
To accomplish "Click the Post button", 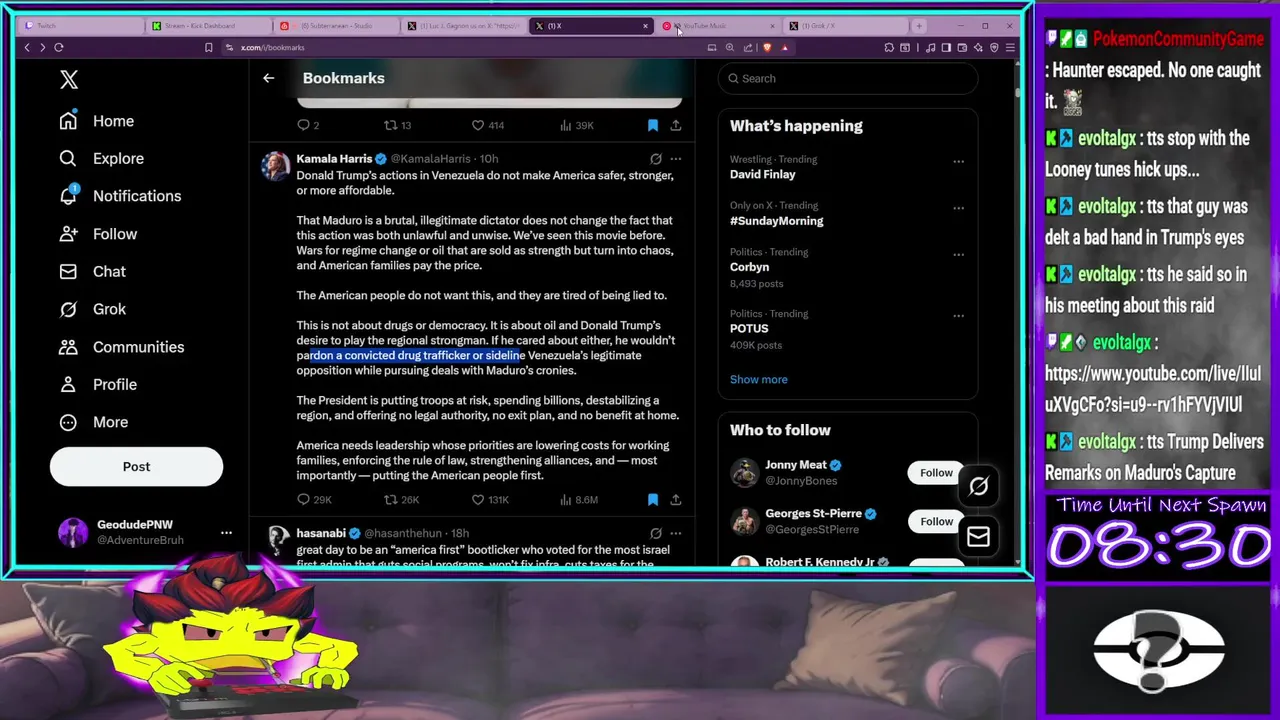I will 136,467.
